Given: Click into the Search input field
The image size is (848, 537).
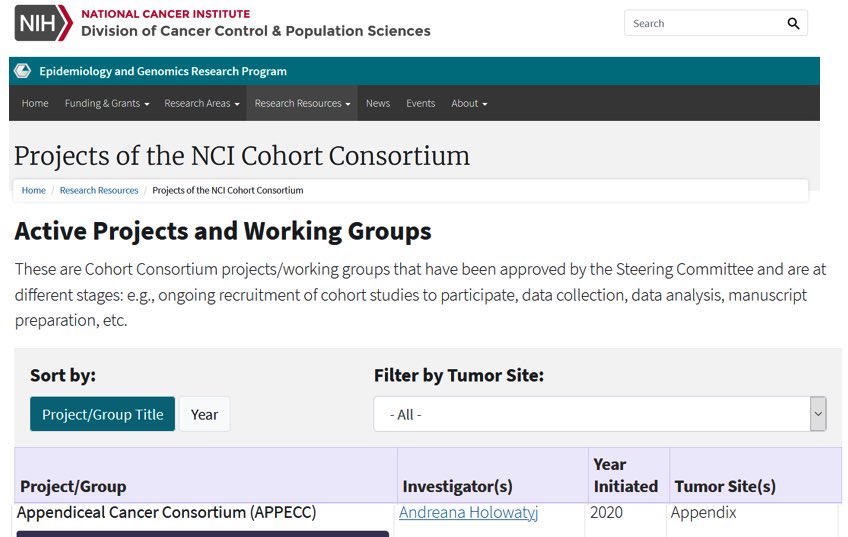Looking at the screenshot, I should (x=703, y=23).
